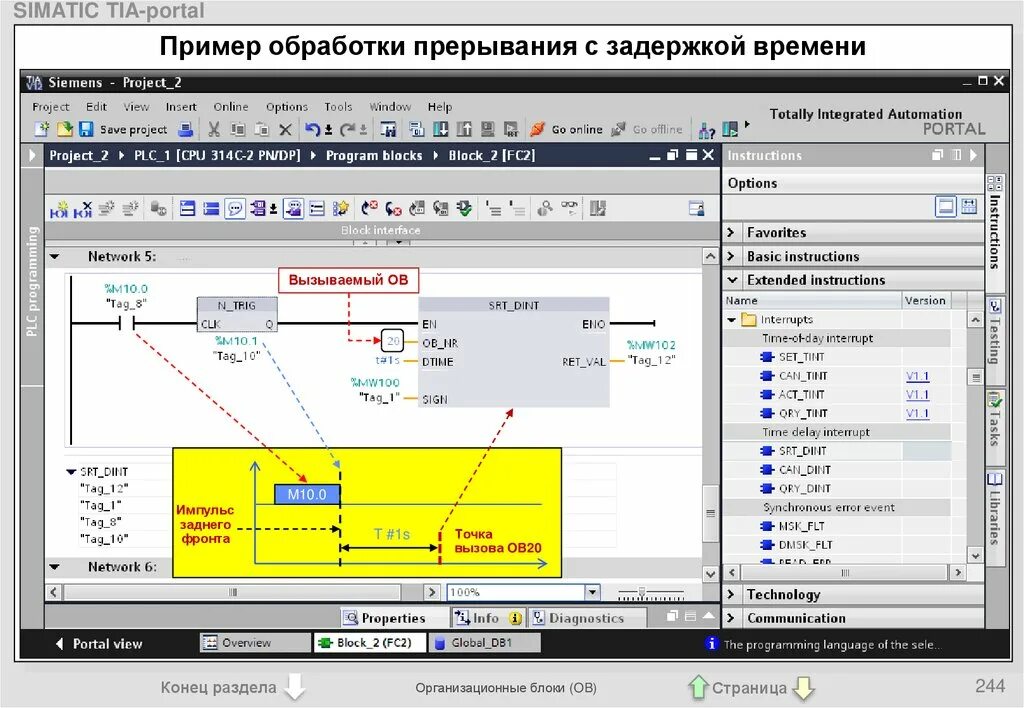Open the V1.1 version link for CAN_TINT
Image resolution: width=1024 pixels, height=708 pixels.
pyautogui.click(x=918, y=375)
